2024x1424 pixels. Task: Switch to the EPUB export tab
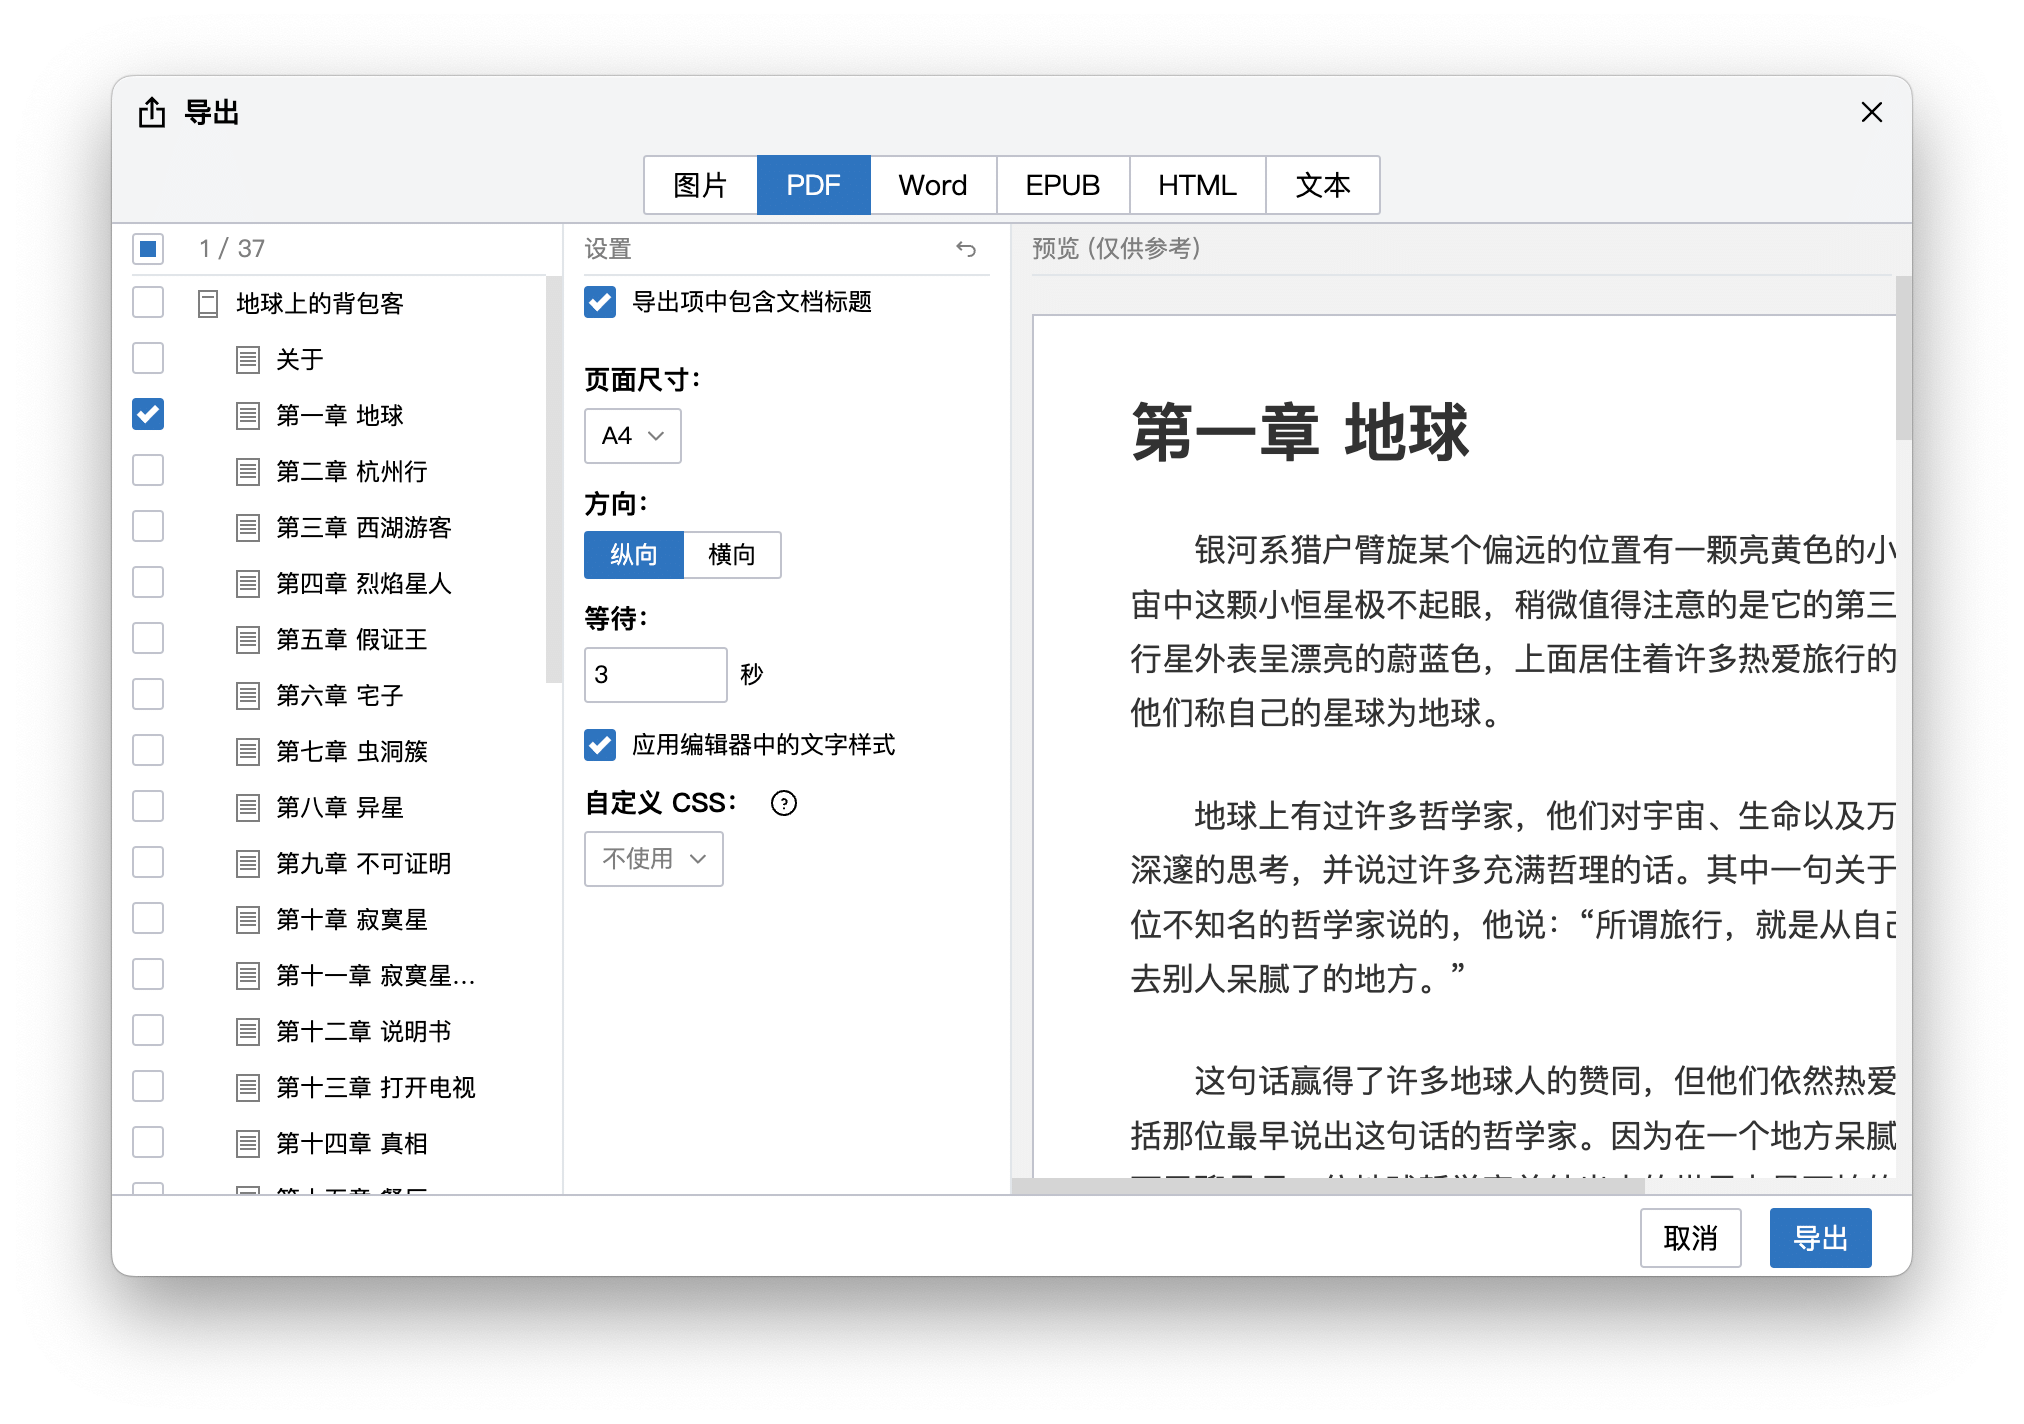1063,185
